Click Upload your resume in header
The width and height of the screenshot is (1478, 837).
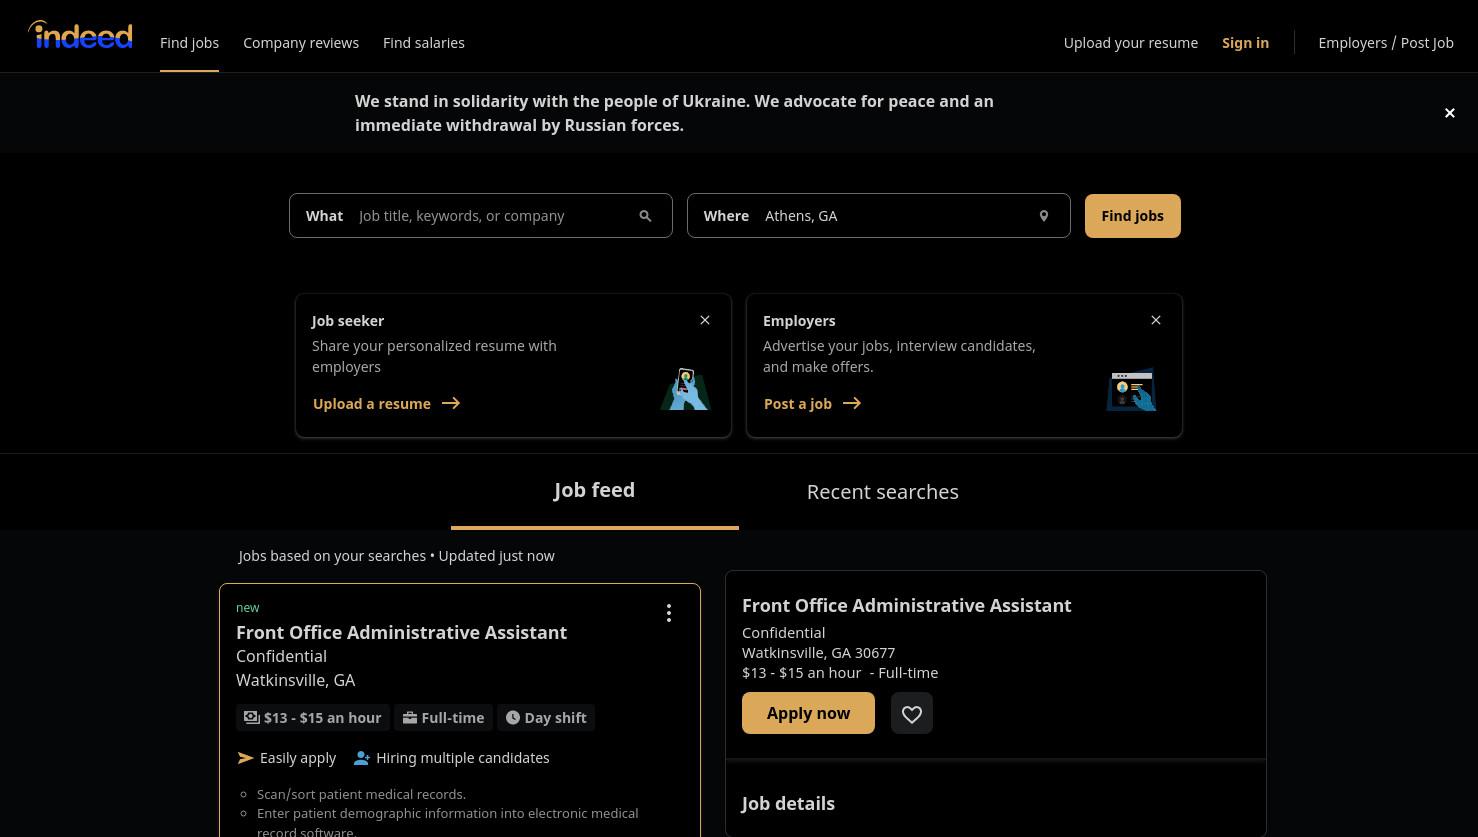1131,43
